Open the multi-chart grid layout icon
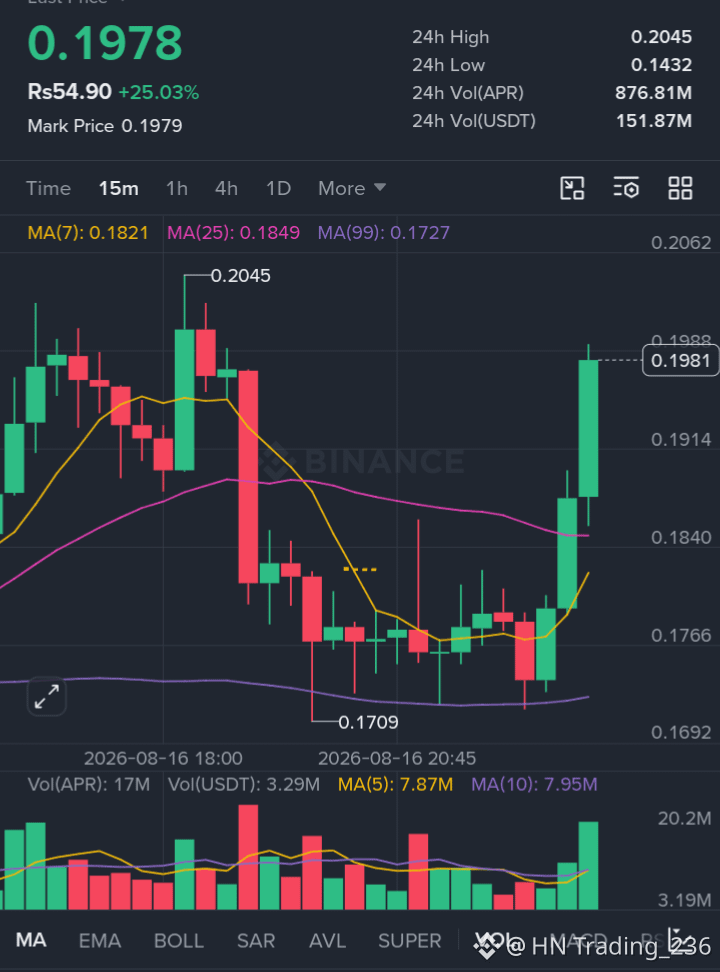 click(x=680, y=188)
